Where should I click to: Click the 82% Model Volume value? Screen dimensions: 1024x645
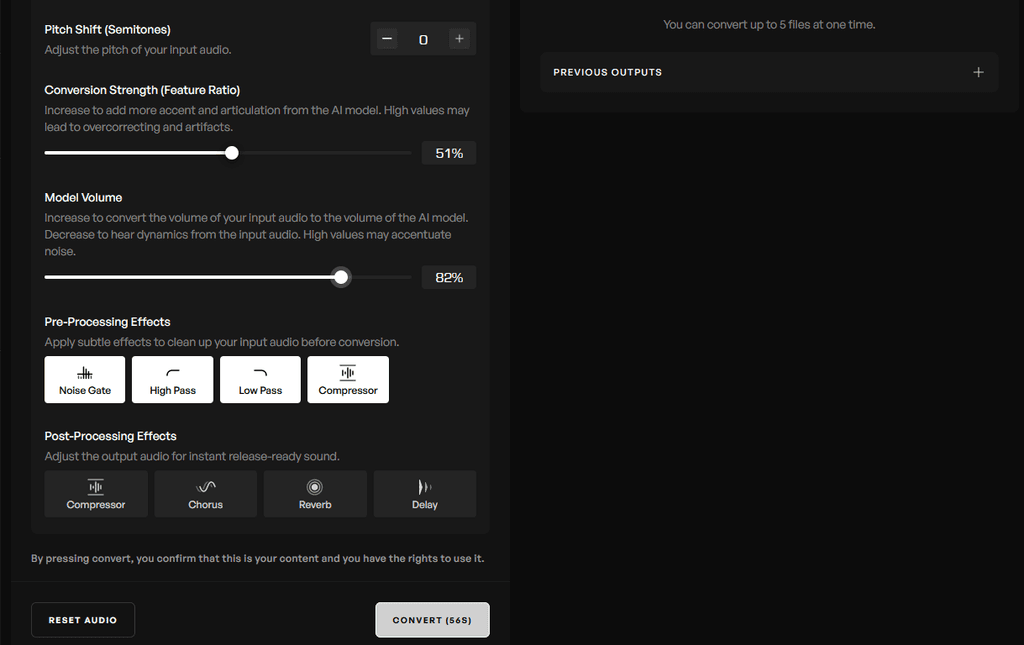coord(448,277)
